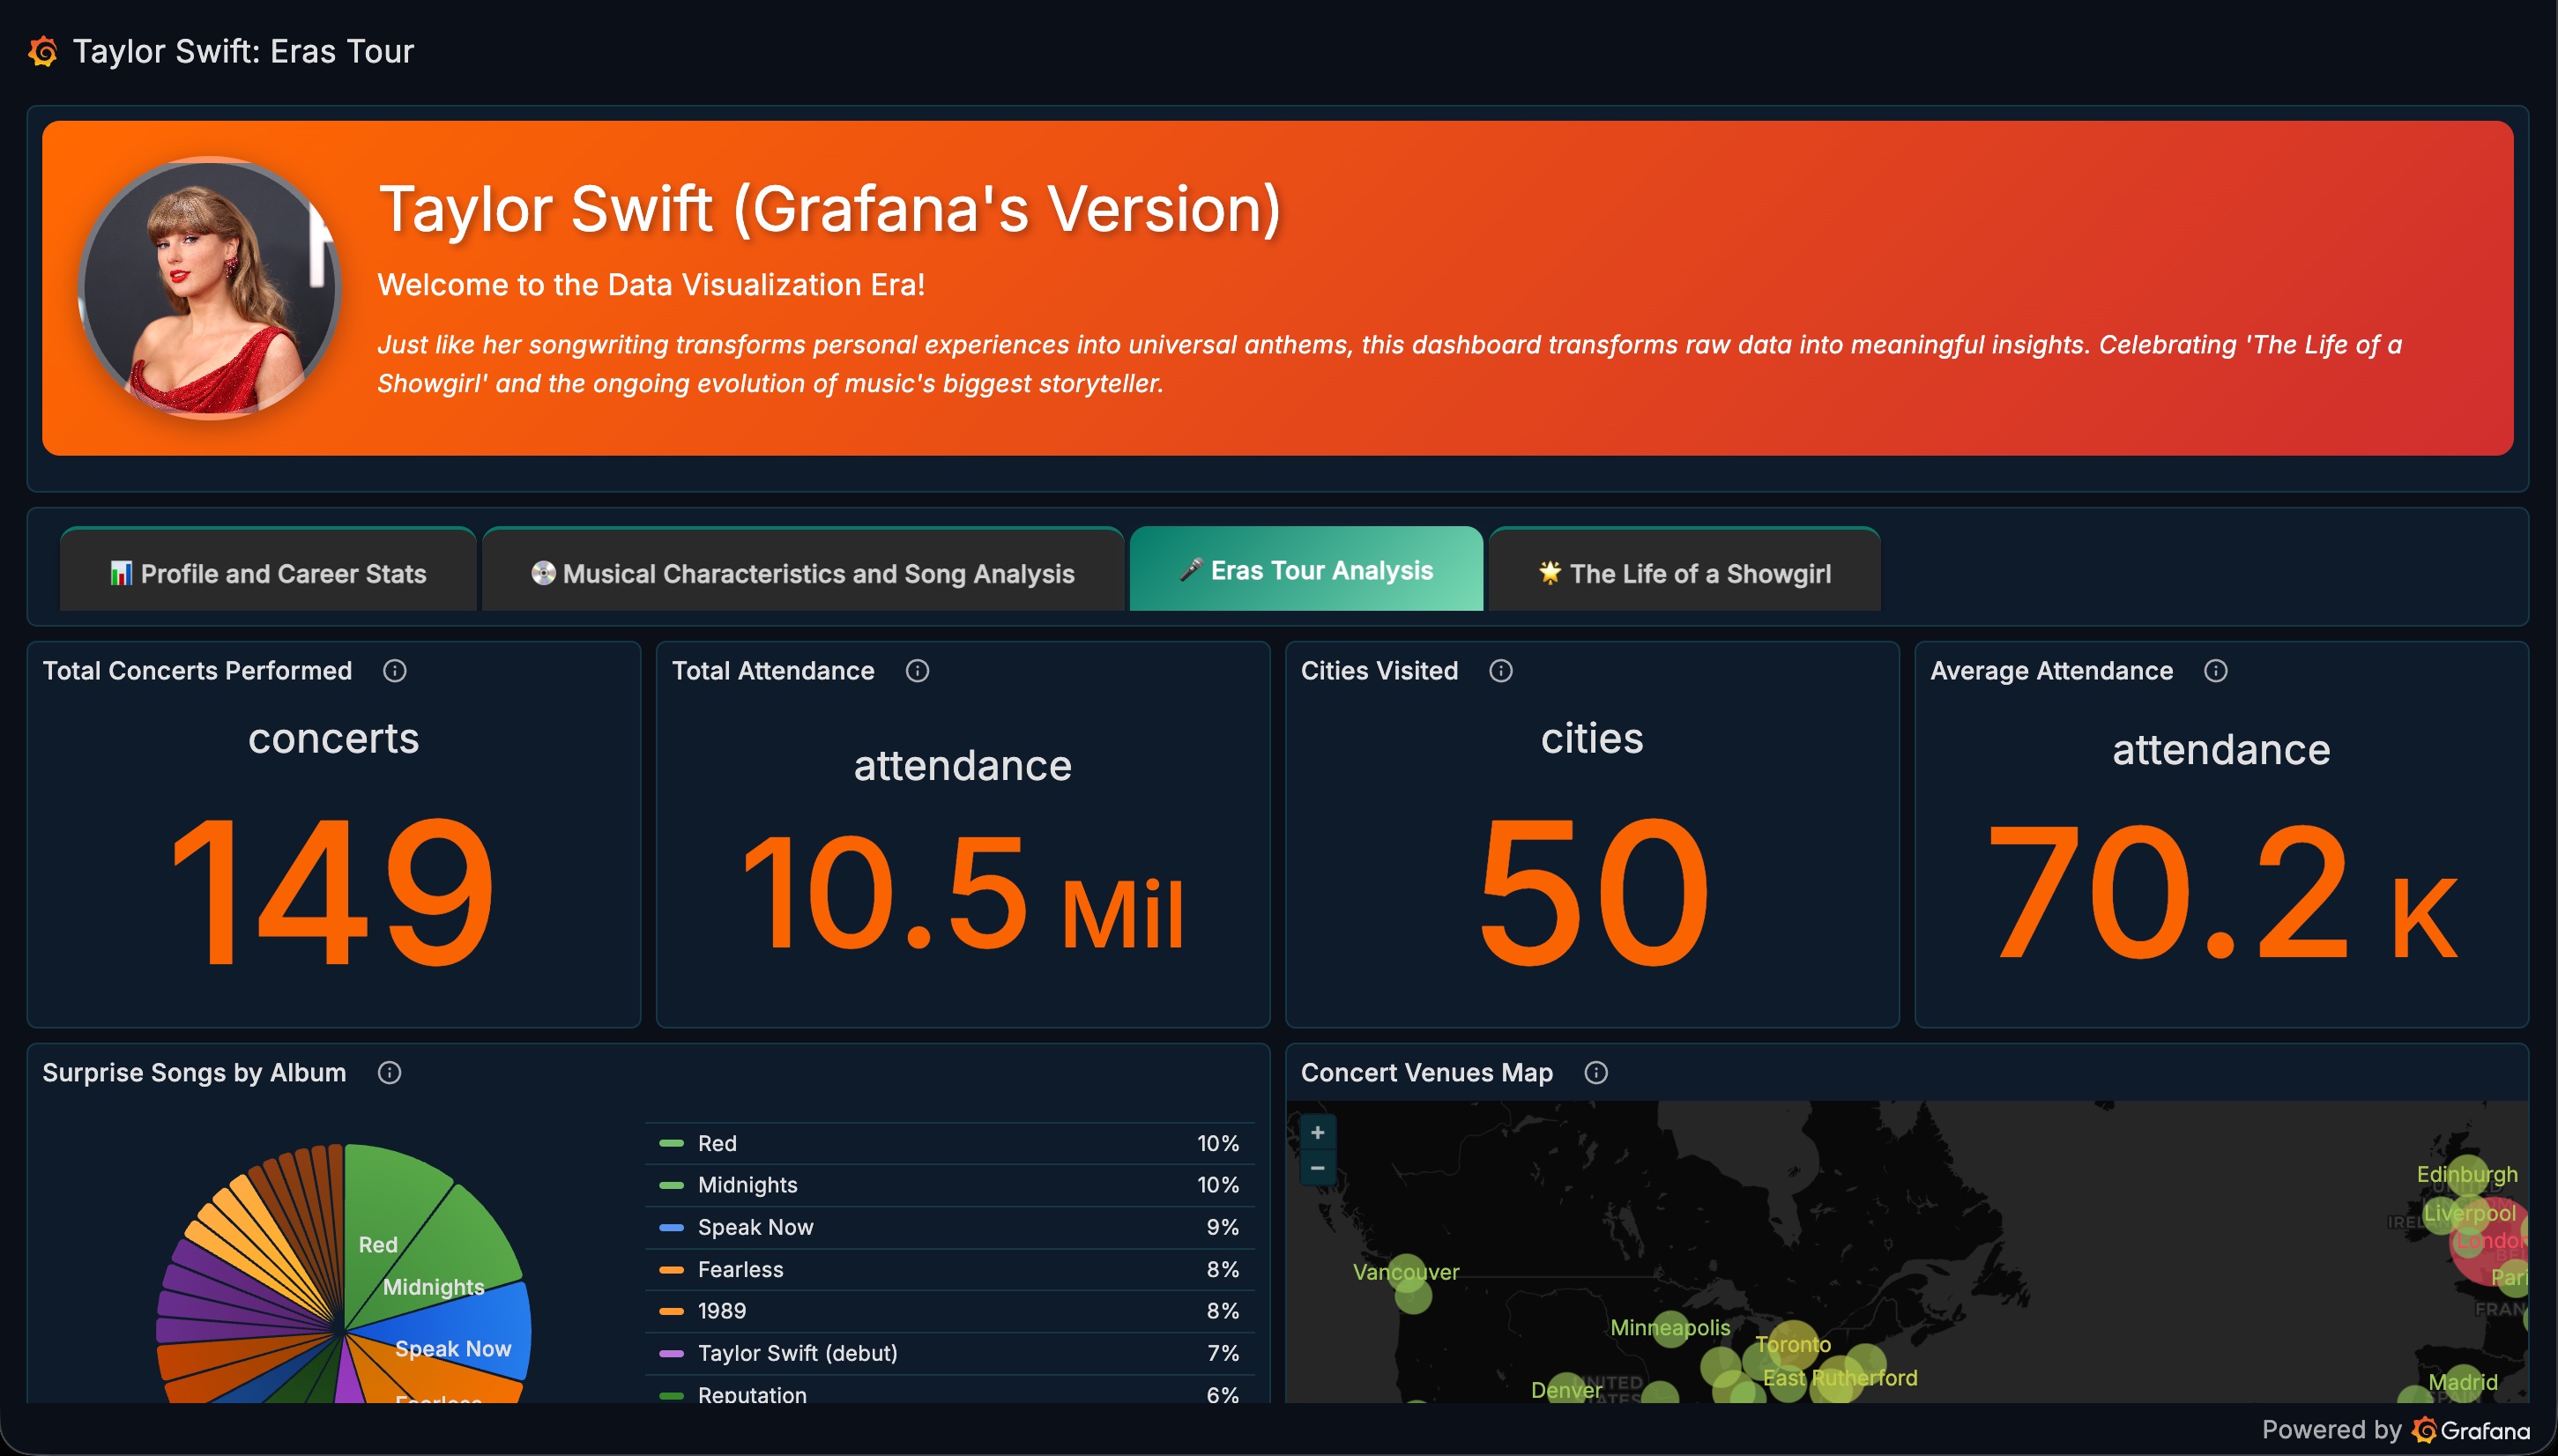Click info icon beside Concert Venues Map
This screenshot has height=1456, width=2558.
[x=1596, y=1073]
